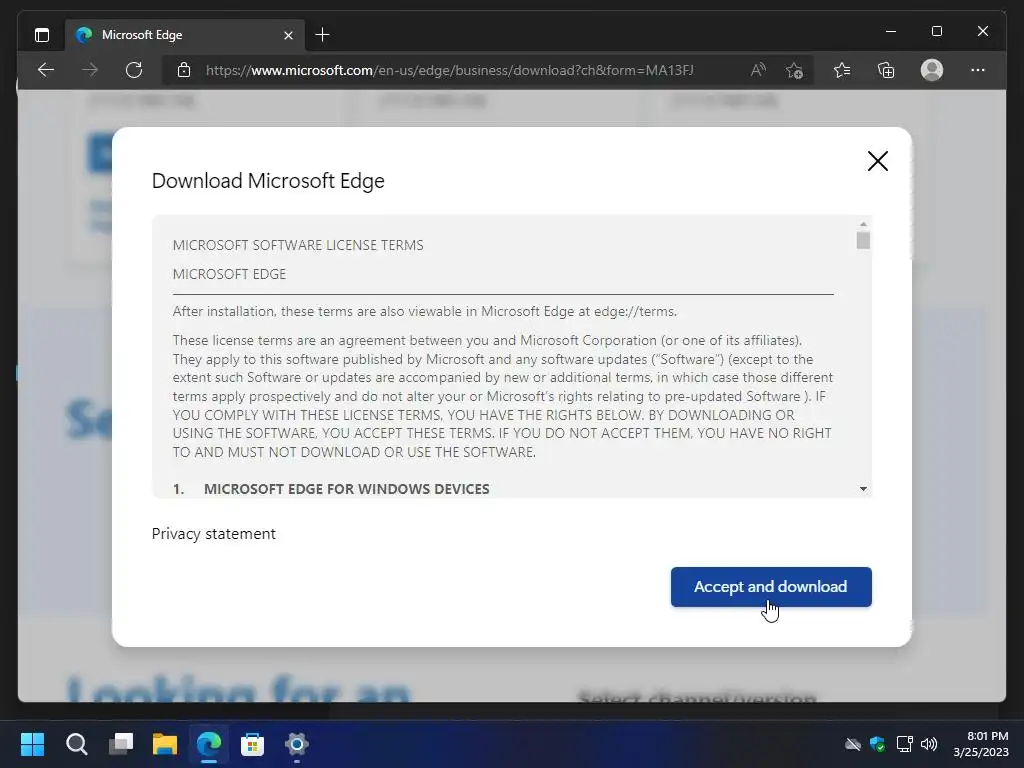
Task: Open network status tray icon
Action: coord(904,744)
